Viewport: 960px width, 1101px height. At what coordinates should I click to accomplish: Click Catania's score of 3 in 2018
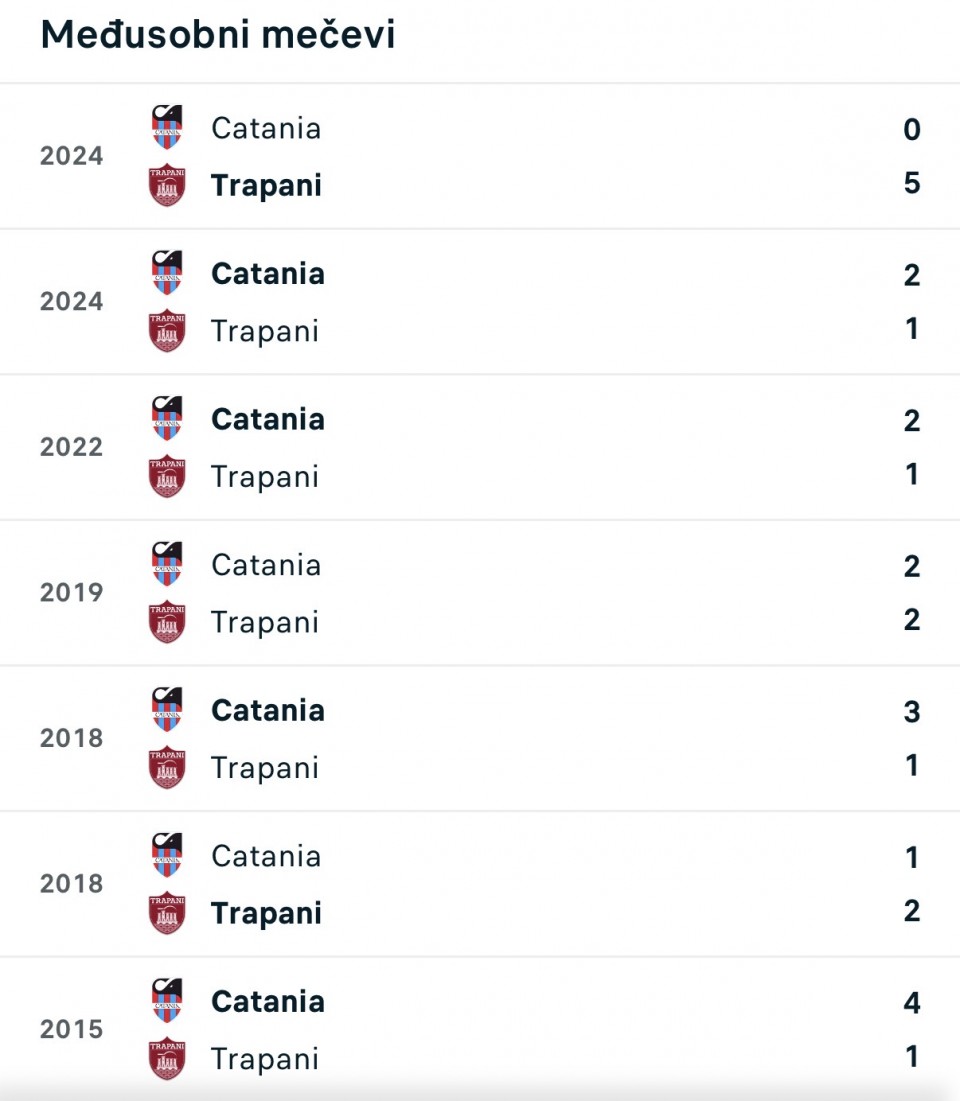911,711
